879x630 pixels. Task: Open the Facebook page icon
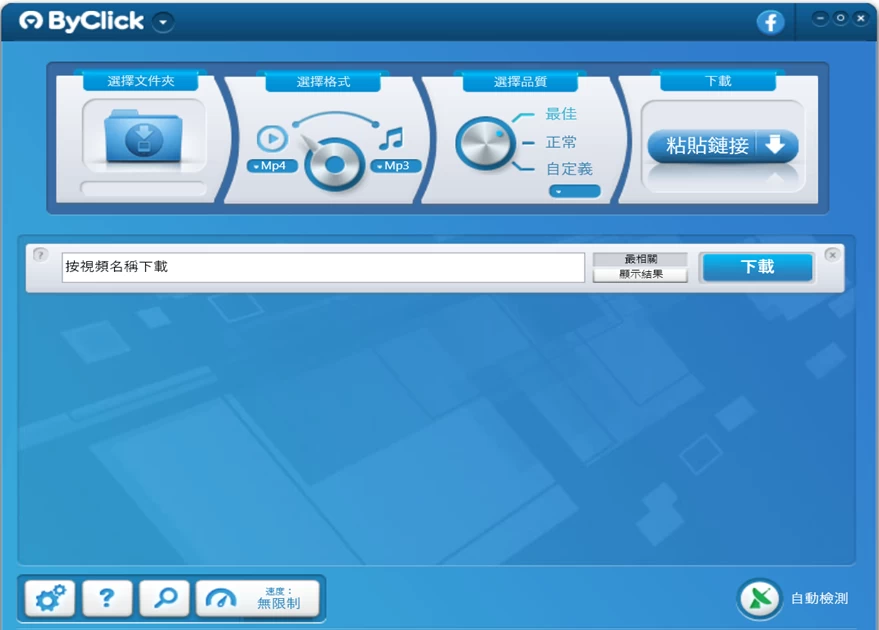pyautogui.click(x=770, y=22)
